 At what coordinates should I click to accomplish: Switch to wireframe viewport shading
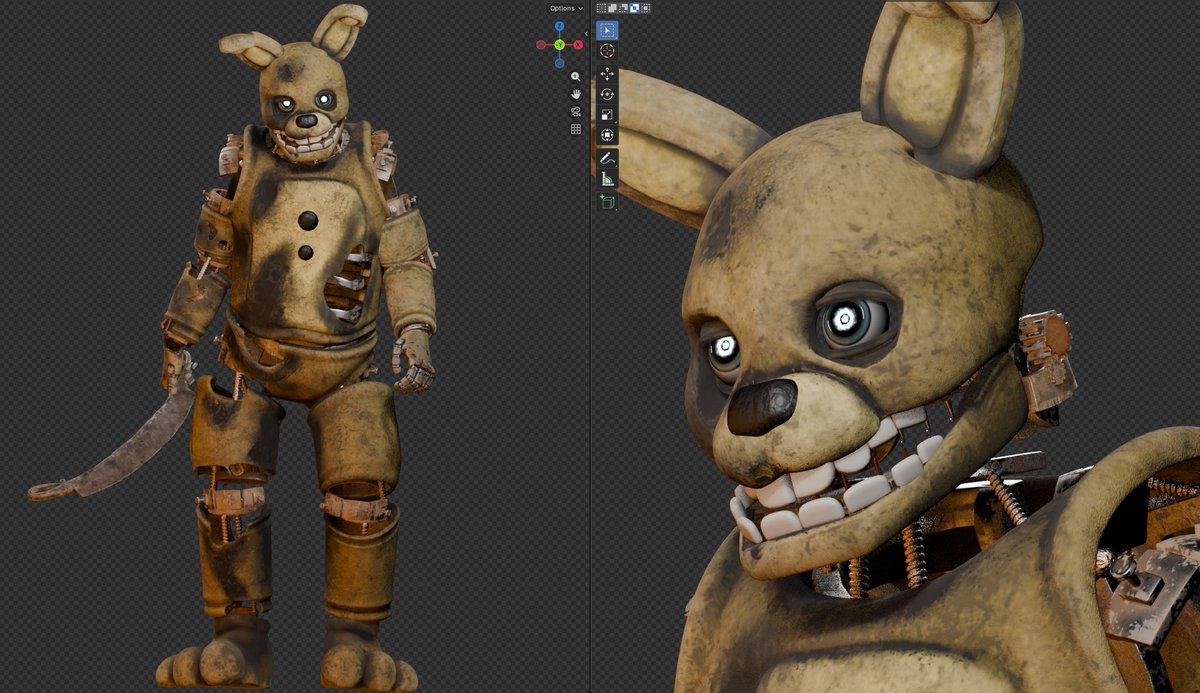click(x=600, y=8)
